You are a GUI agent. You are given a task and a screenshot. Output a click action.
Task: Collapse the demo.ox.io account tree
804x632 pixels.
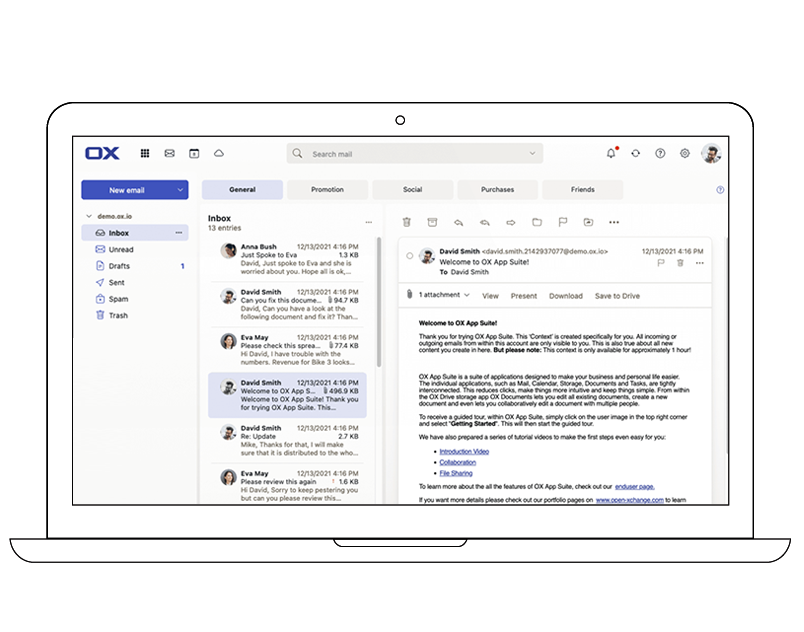(x=89, y=216)
